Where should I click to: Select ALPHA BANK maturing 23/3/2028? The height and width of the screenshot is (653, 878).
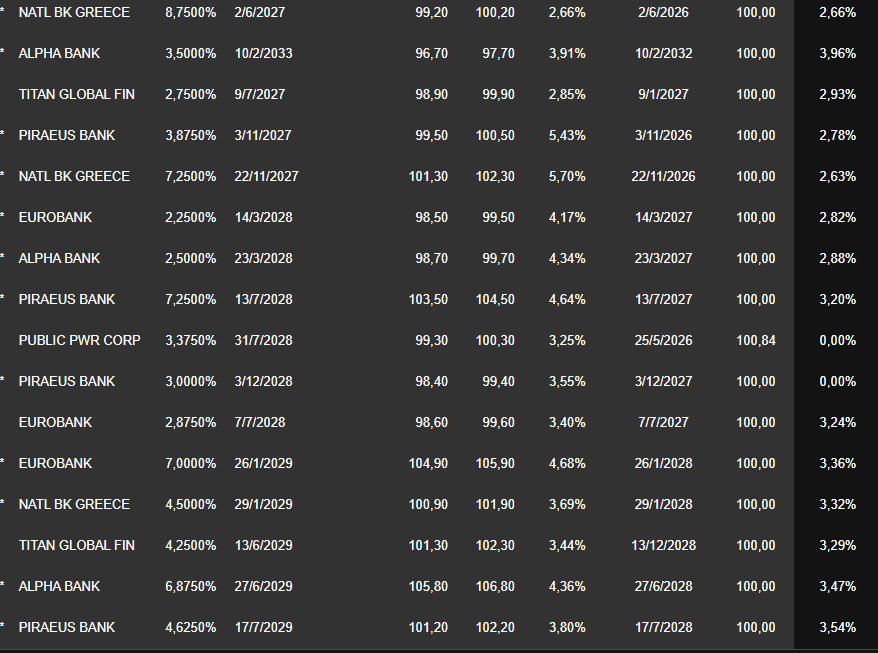(59, 258)
